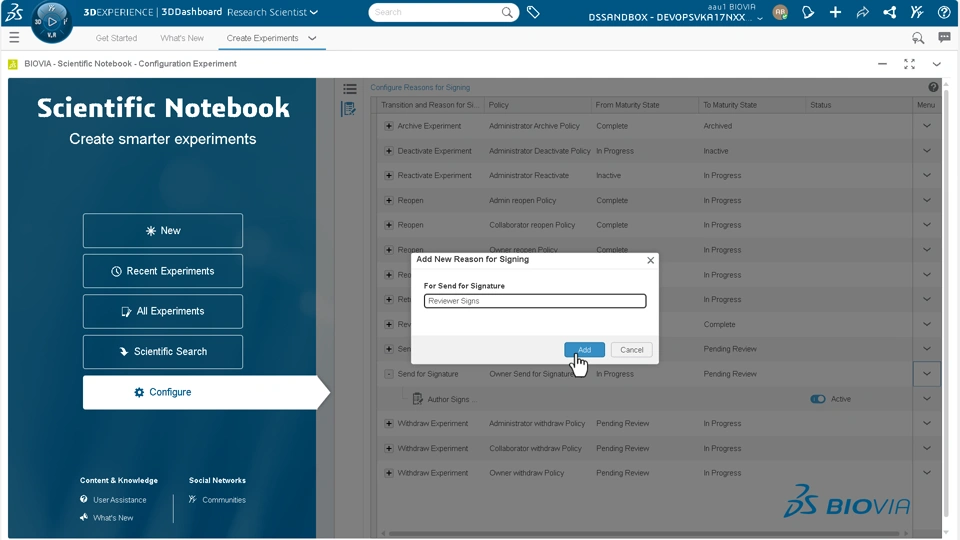
Task: Open the User Assistance link
Action: click(x=119, y=500)
